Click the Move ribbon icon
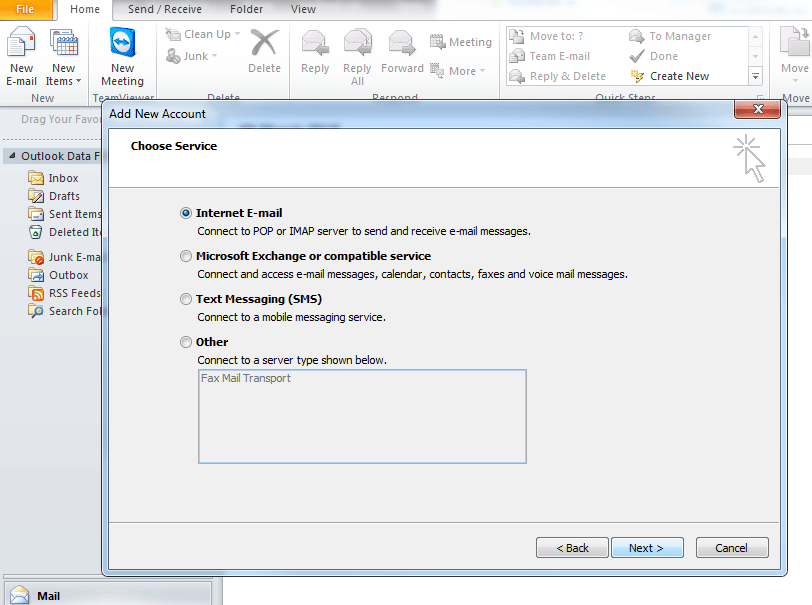The width and height of the screenshot is (812, 605). pyautogui.click(x=794, y=42)
